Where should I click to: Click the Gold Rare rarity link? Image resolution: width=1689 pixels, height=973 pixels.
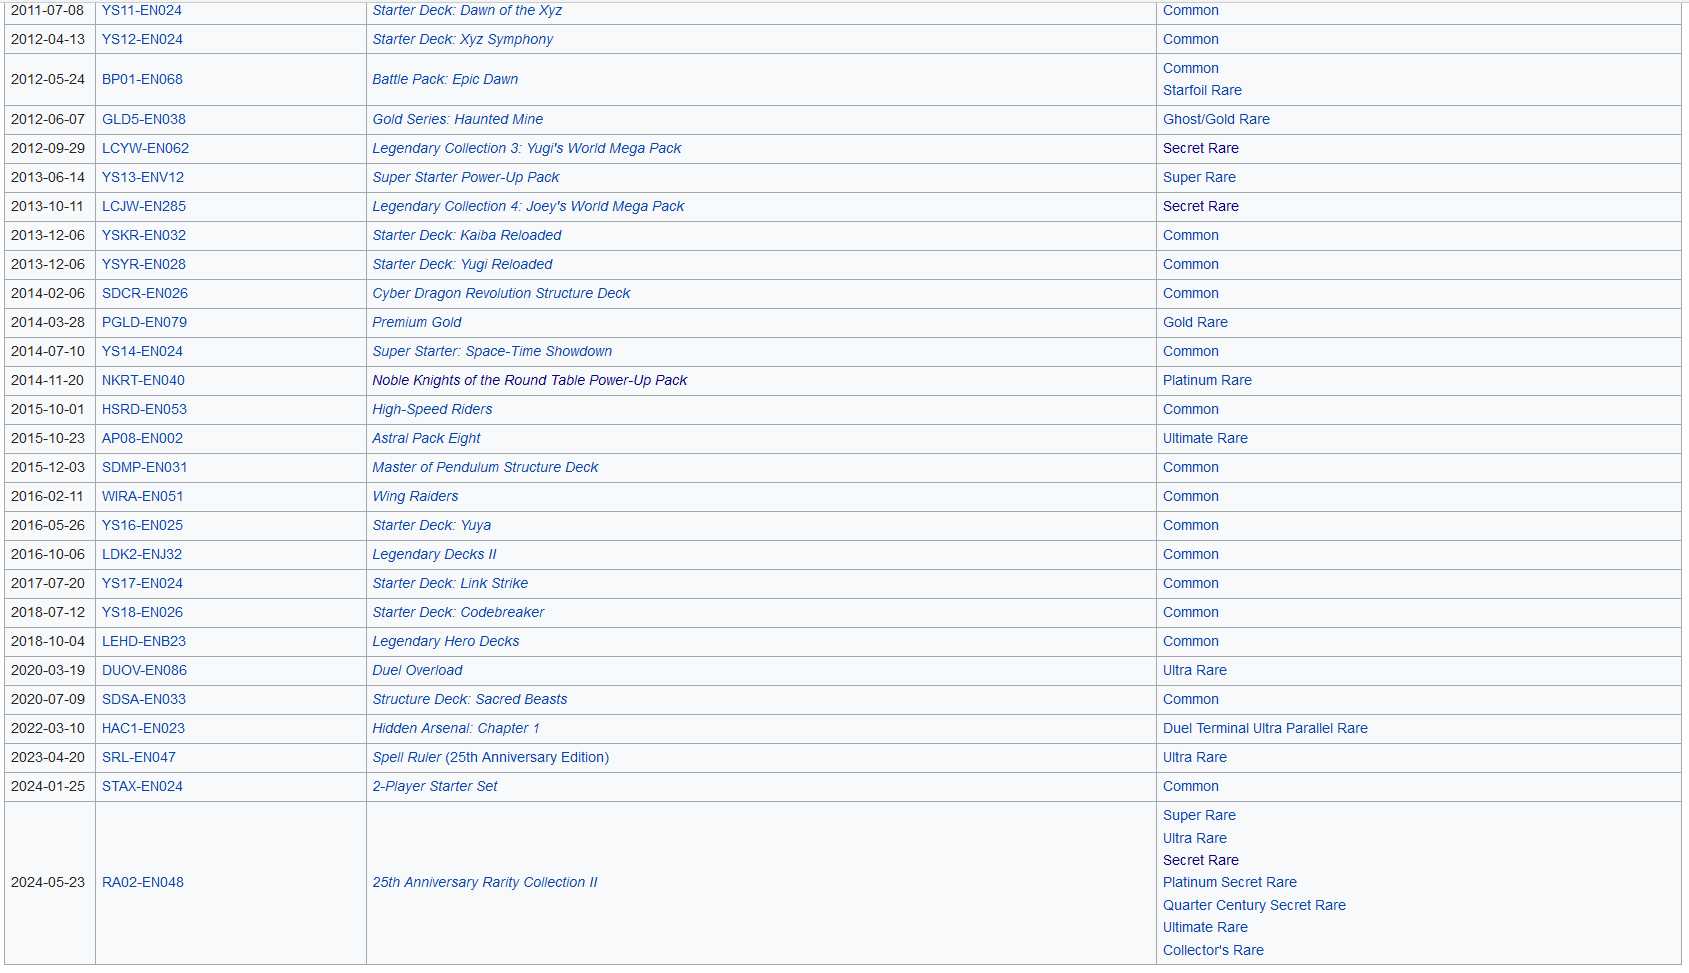tap(1195, 322)
